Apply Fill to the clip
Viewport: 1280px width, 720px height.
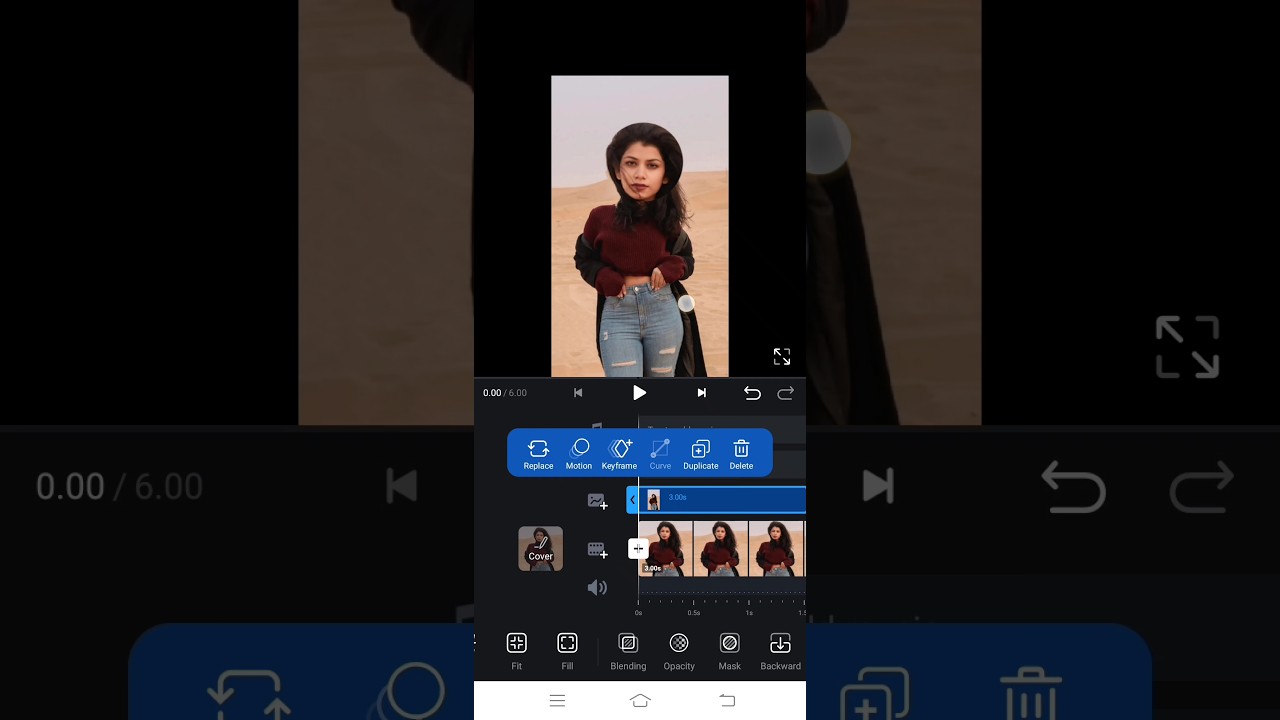(x=567, y=651)
